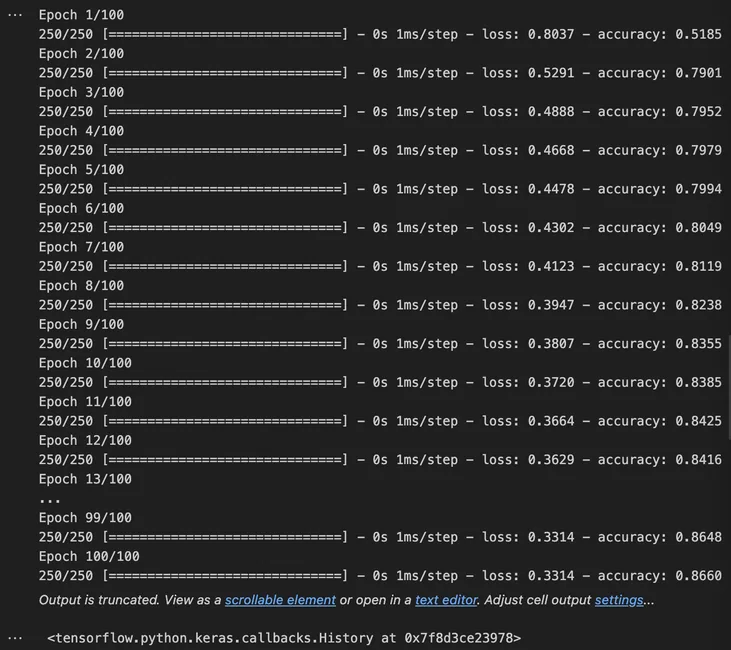Click the accuracy value 0.7994
The width and height of the screenshot is (731, 650).
coord(698,189)
